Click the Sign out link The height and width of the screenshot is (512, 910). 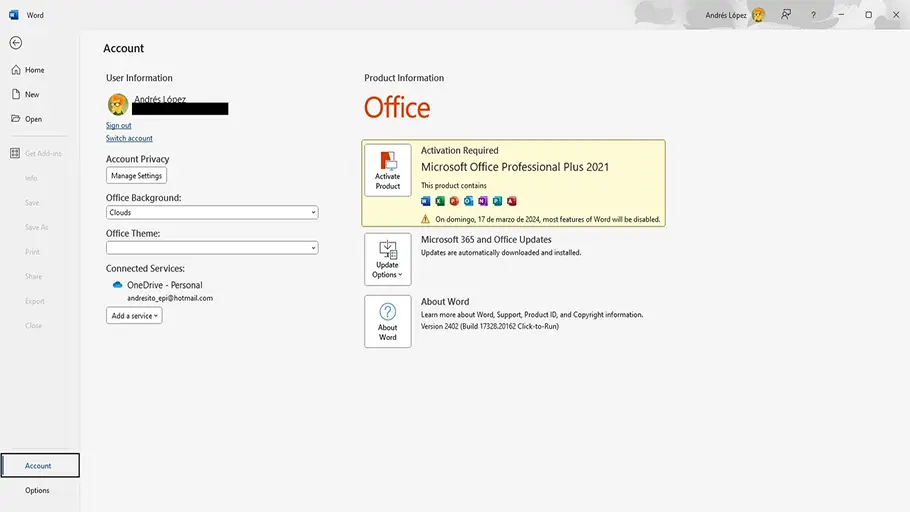click(x=118, y=125)
